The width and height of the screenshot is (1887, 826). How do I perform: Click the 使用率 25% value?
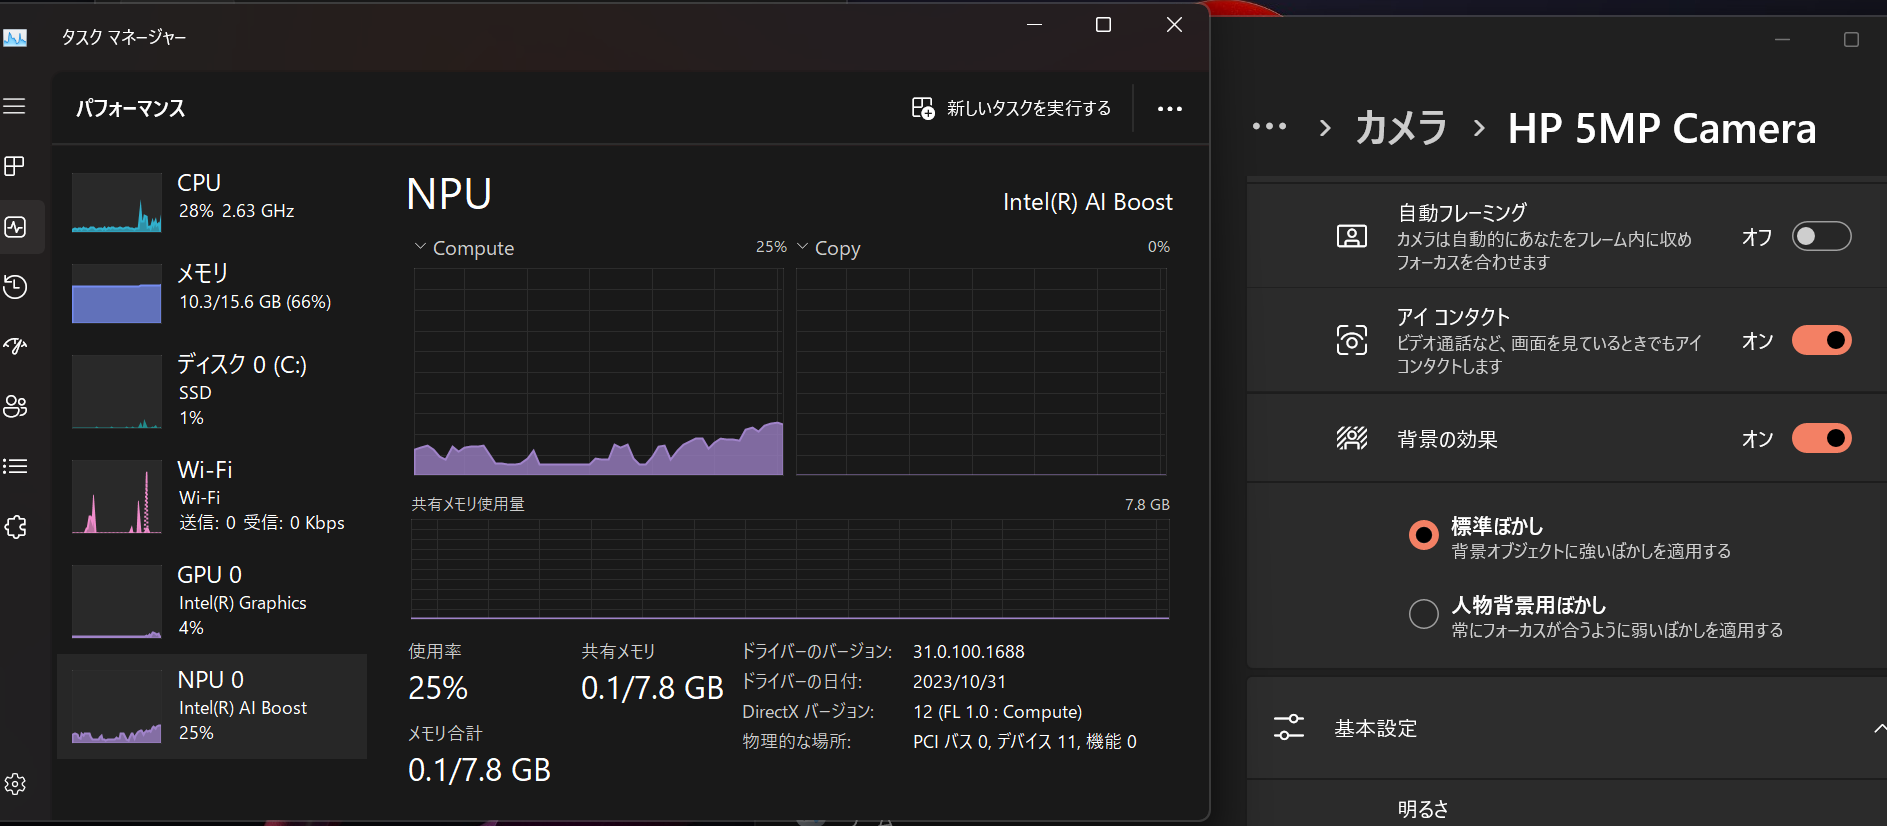tap(438, 688)
